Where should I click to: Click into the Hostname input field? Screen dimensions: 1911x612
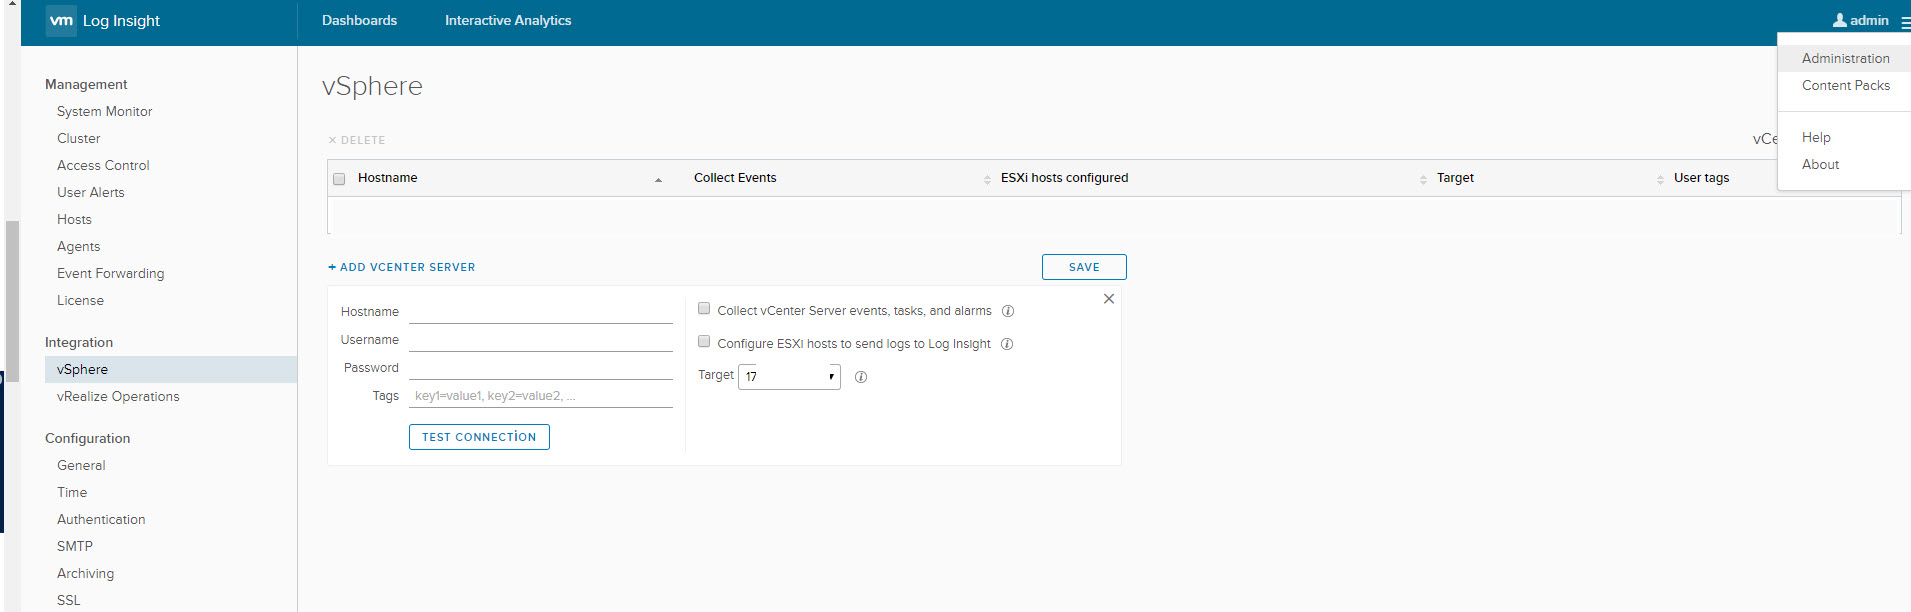pyautogui.click(x=540, y=312)
